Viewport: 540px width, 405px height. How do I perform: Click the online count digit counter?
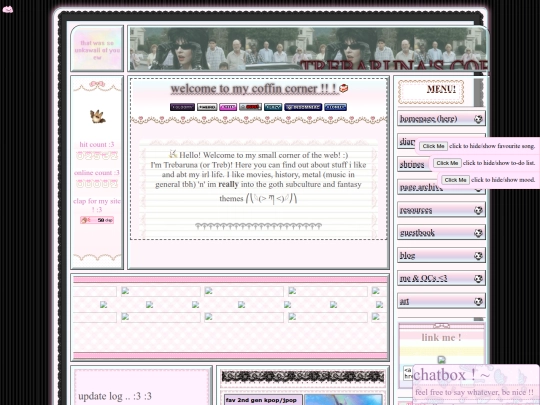[x=97, y=184]
